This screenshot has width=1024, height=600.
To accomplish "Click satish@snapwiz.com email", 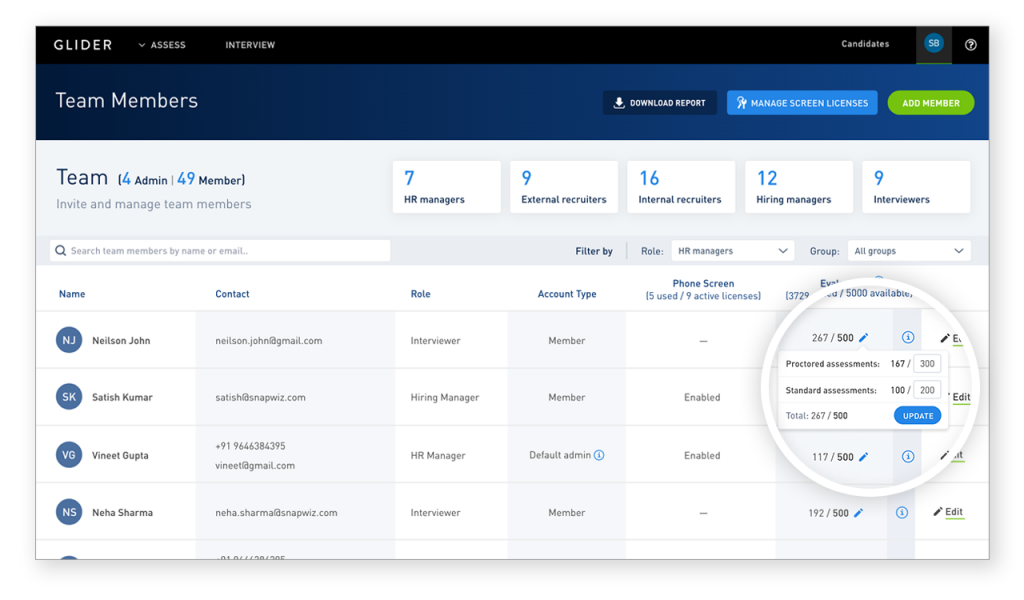I will tap(261, 397).
